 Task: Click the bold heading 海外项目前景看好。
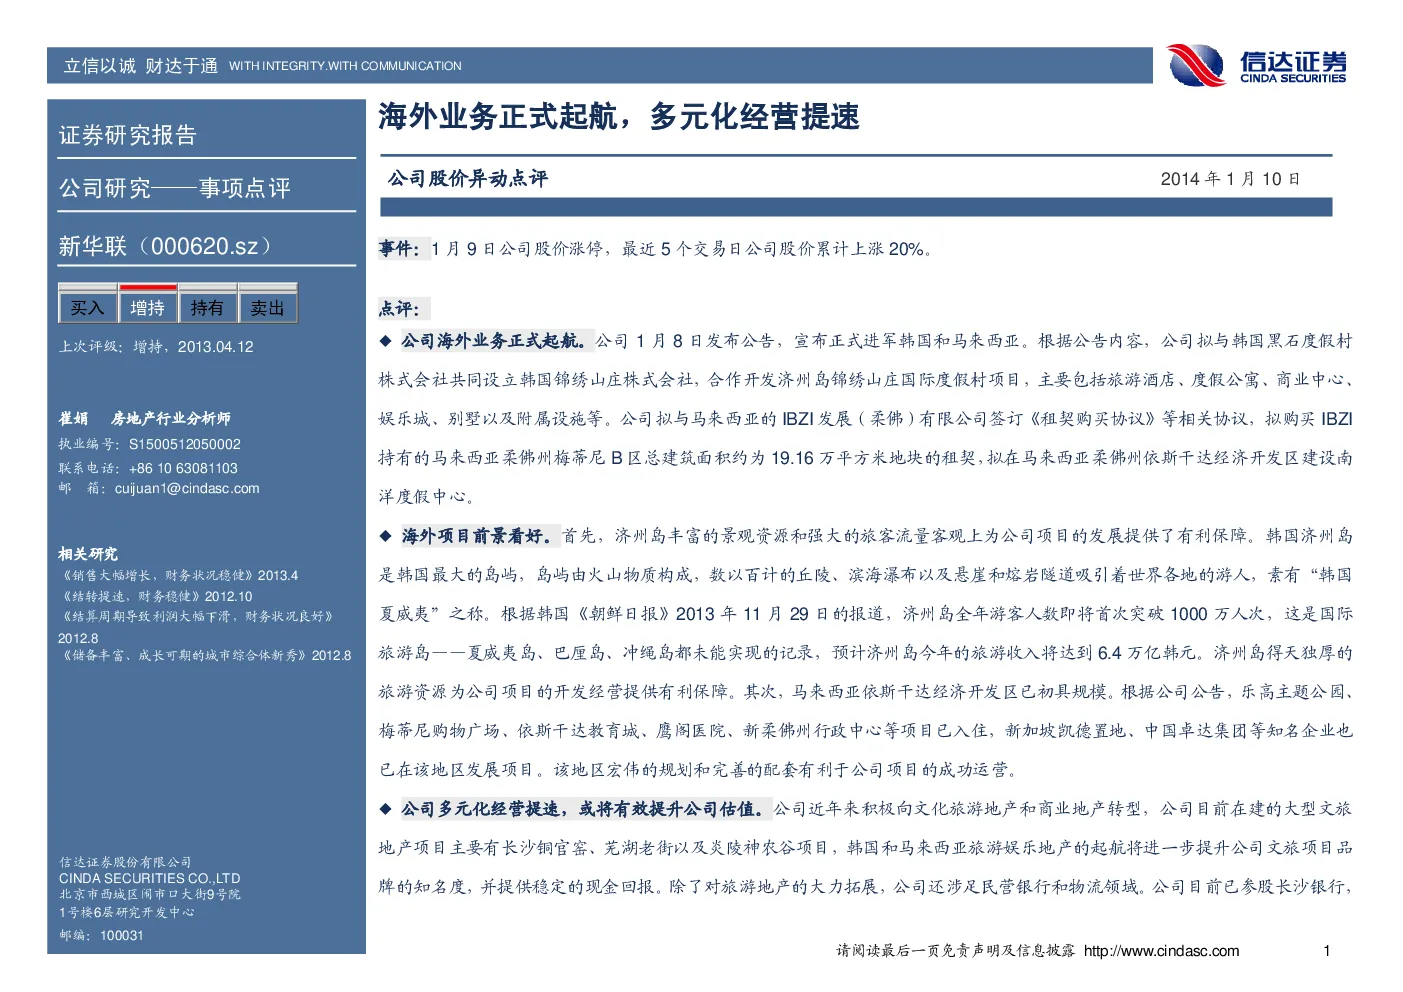[478, 536]
